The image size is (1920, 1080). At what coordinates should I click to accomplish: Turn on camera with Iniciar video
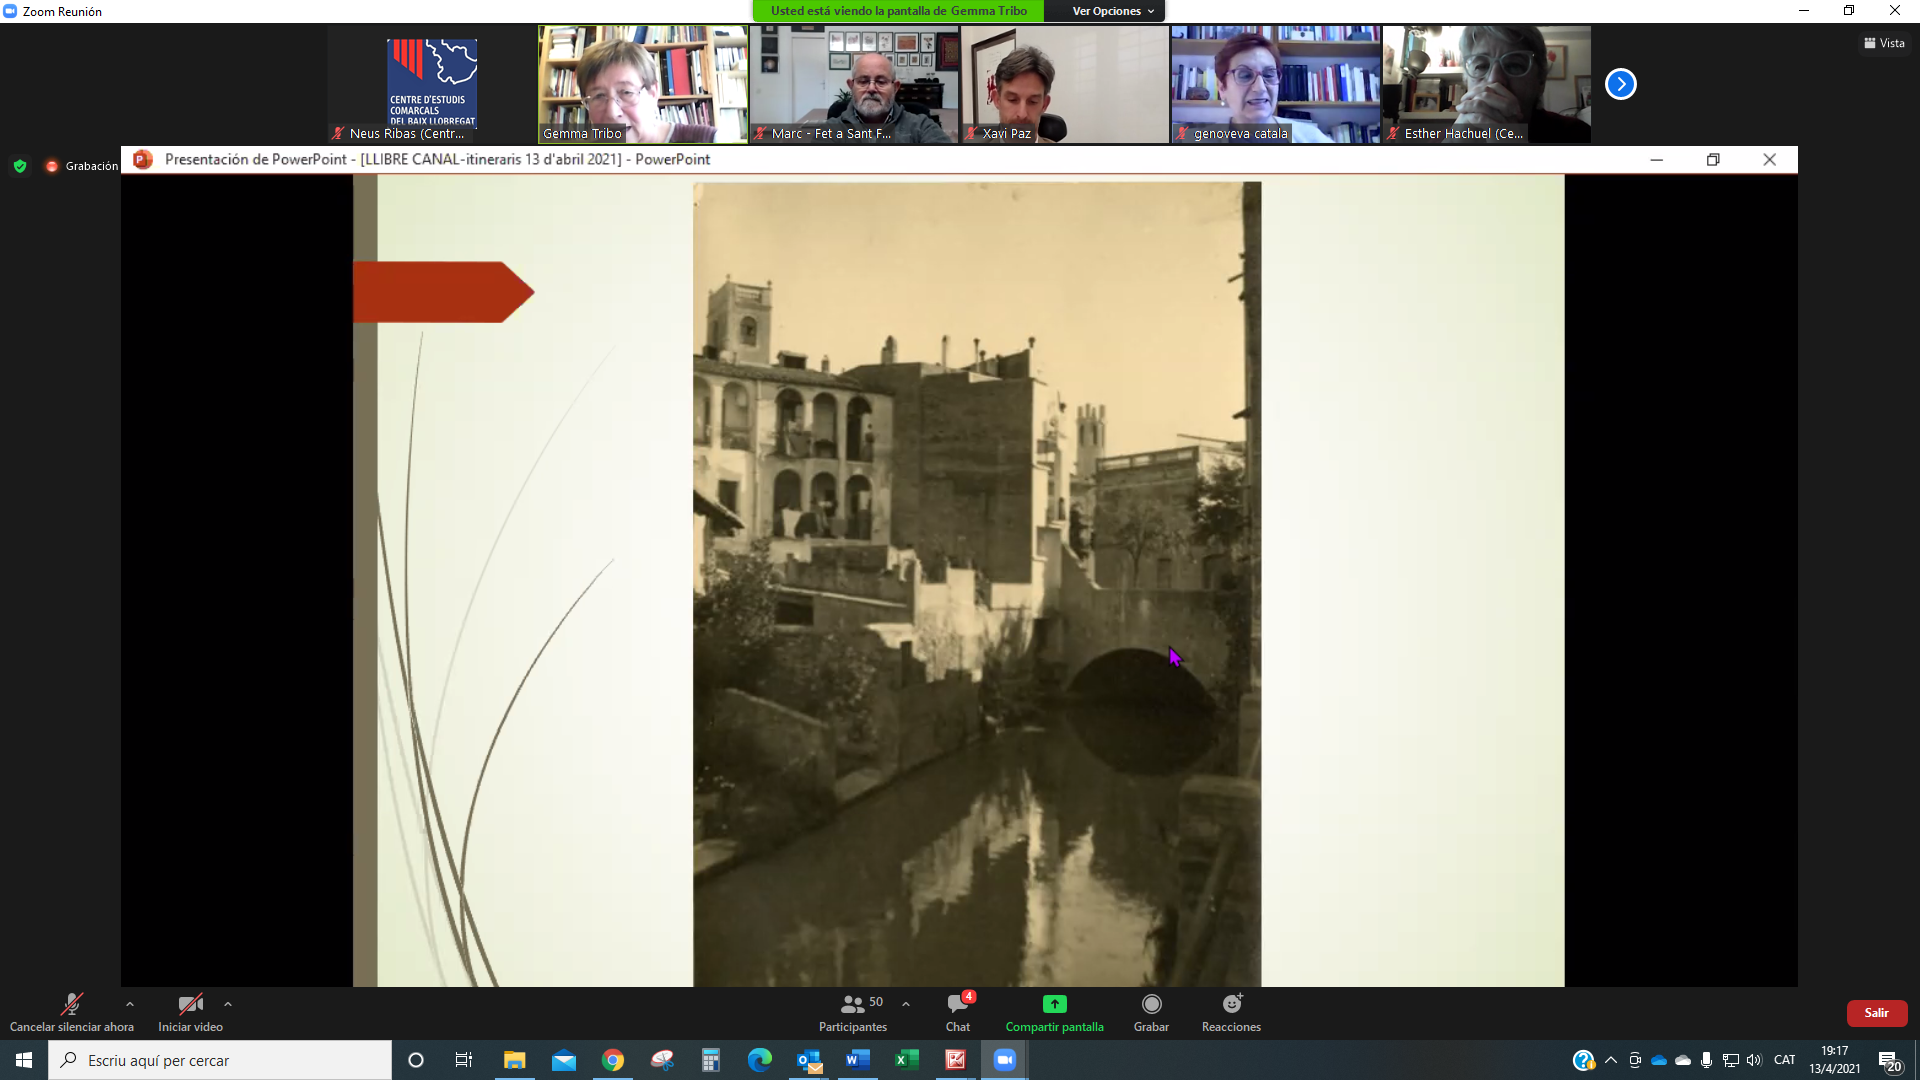(x=190, y=1011)
